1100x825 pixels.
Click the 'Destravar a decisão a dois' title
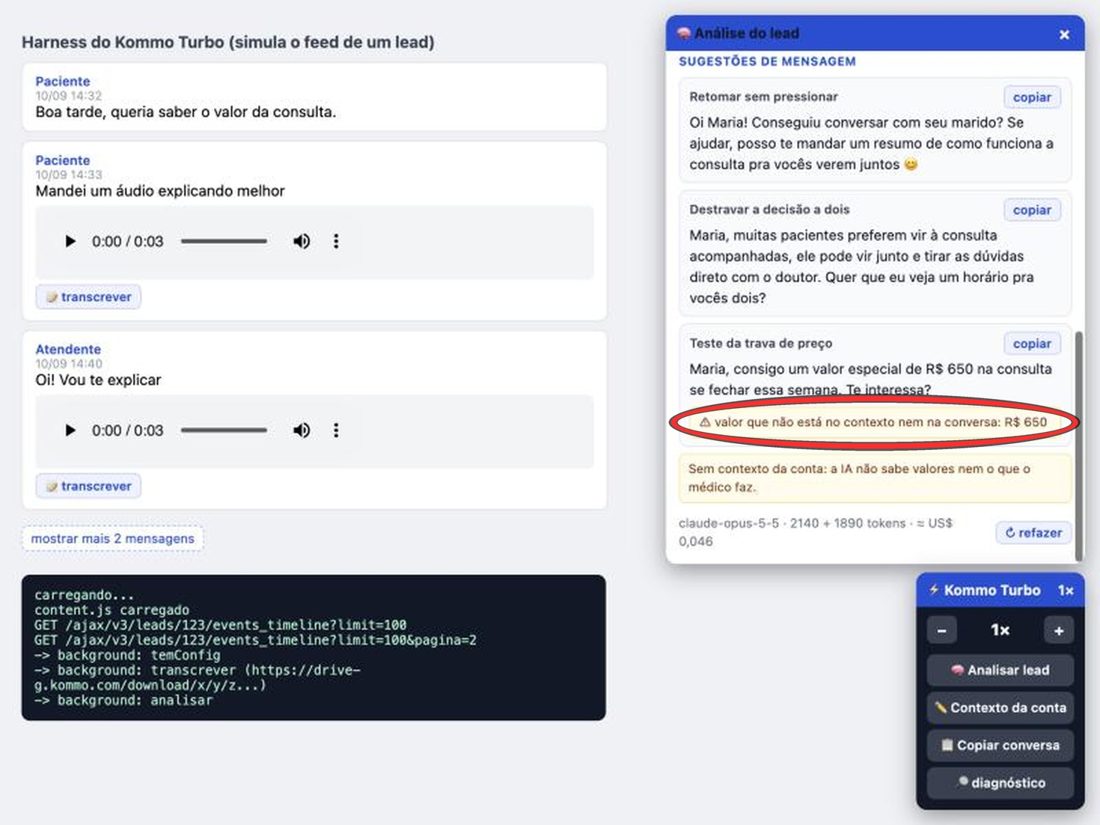pos(770,209)
